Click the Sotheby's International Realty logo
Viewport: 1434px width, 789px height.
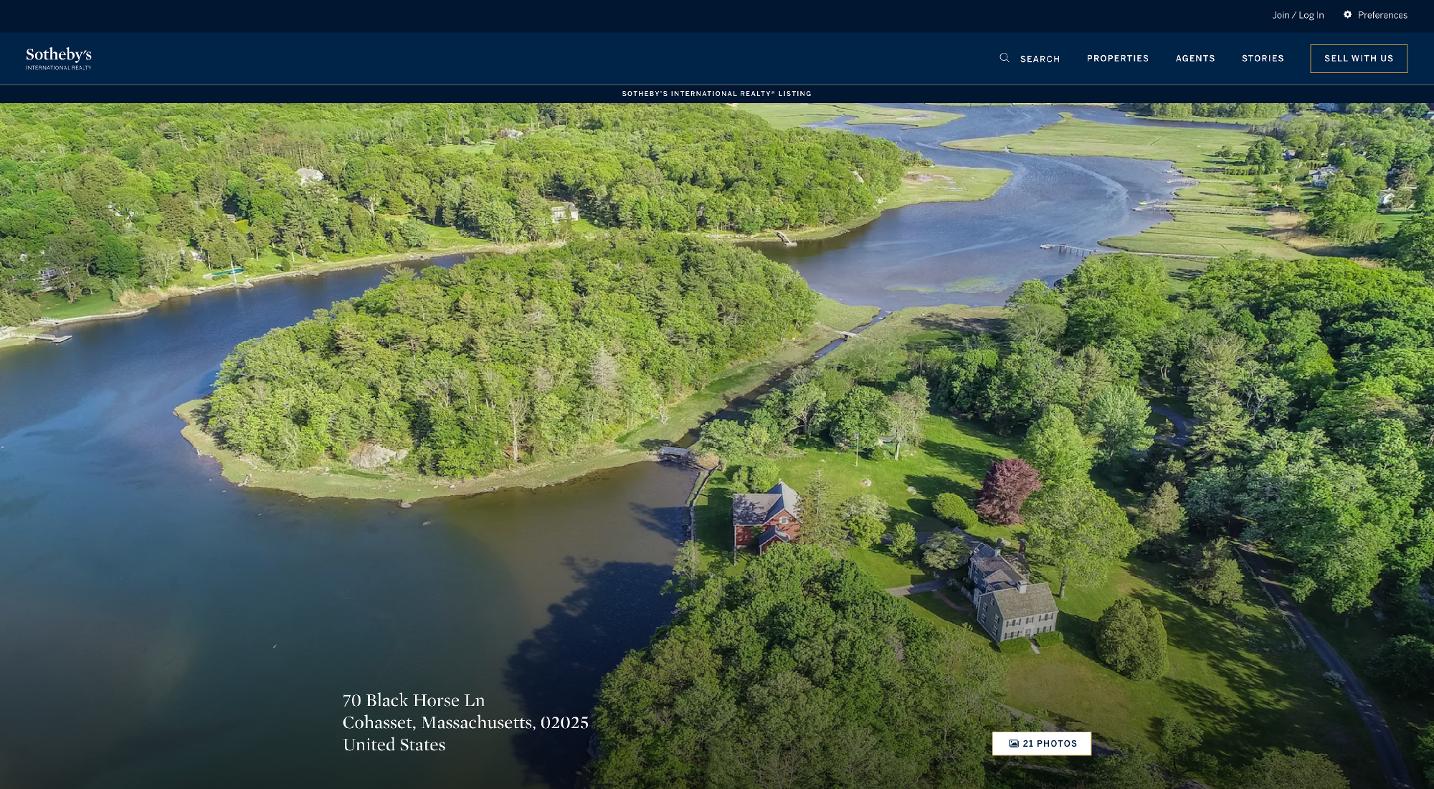[59, 58]
